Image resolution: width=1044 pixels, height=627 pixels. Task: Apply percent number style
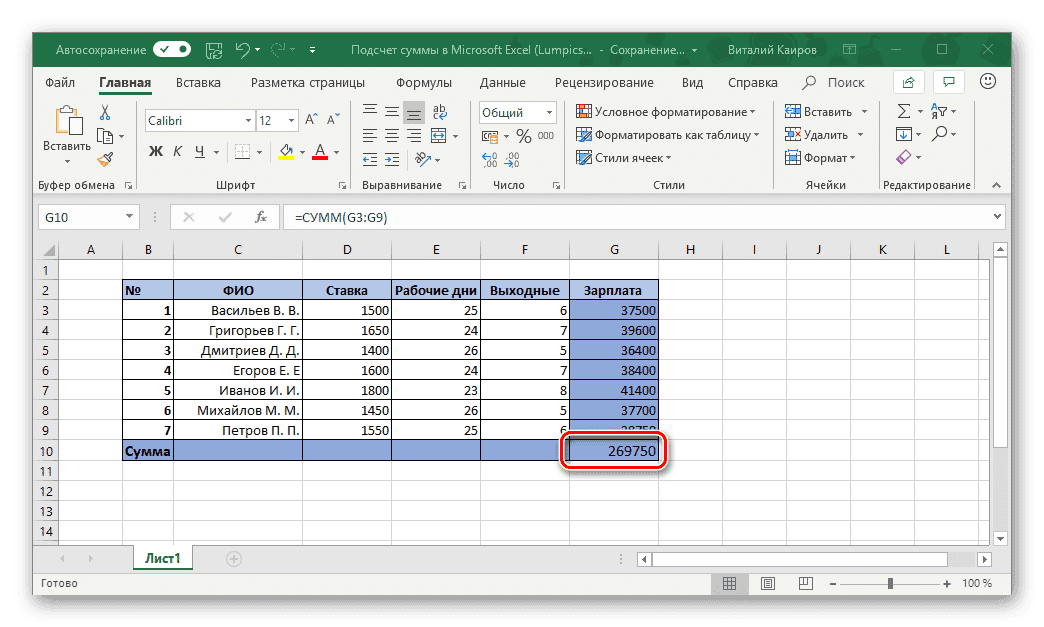click(x=522, y=136)
